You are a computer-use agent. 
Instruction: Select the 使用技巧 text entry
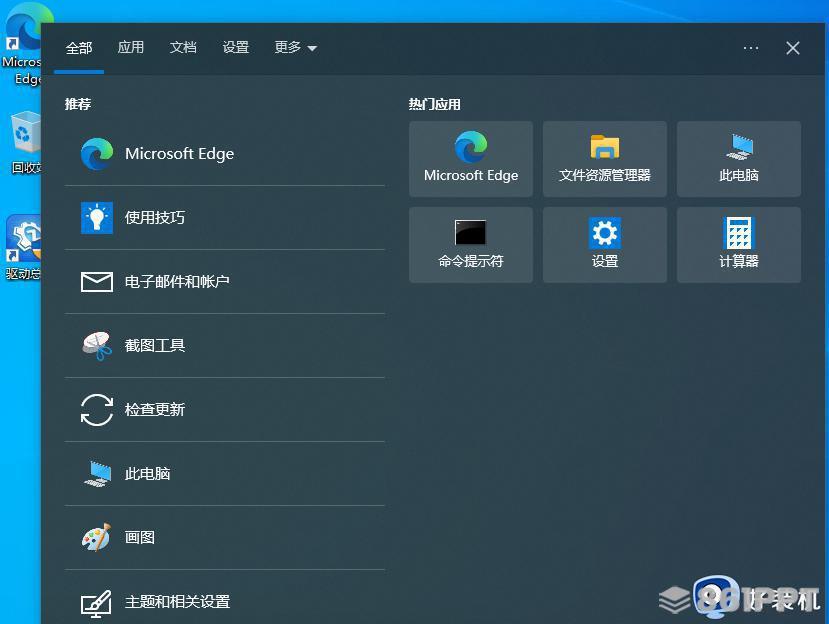tap(154, 217)
